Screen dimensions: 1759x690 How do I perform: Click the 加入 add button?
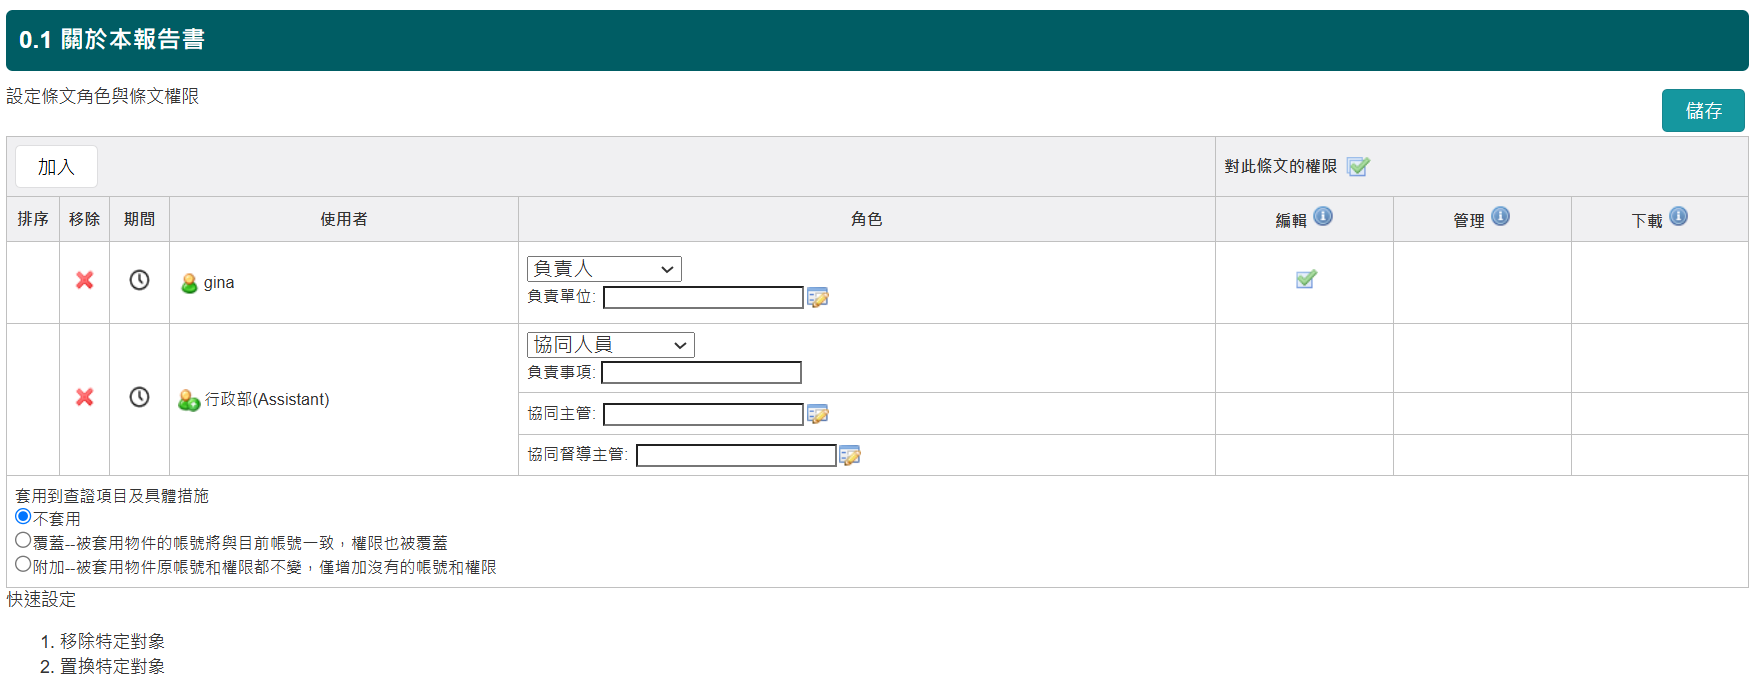[x=56, y=167]
